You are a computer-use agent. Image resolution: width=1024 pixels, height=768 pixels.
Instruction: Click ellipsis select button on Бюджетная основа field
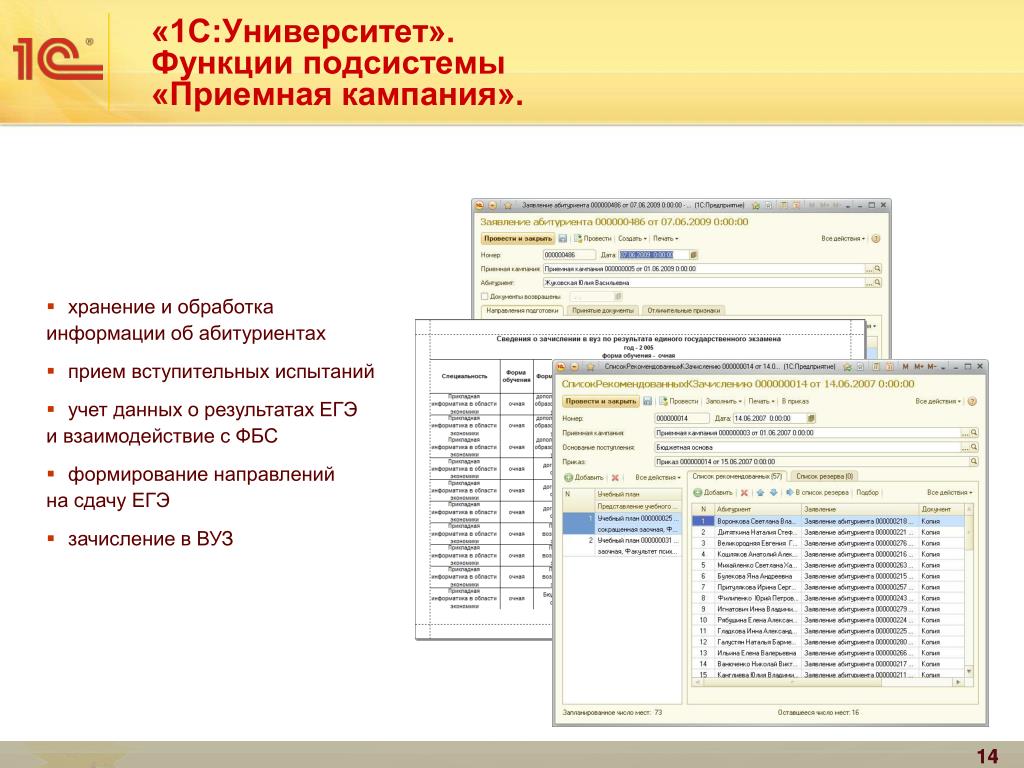tap(965, 447)
